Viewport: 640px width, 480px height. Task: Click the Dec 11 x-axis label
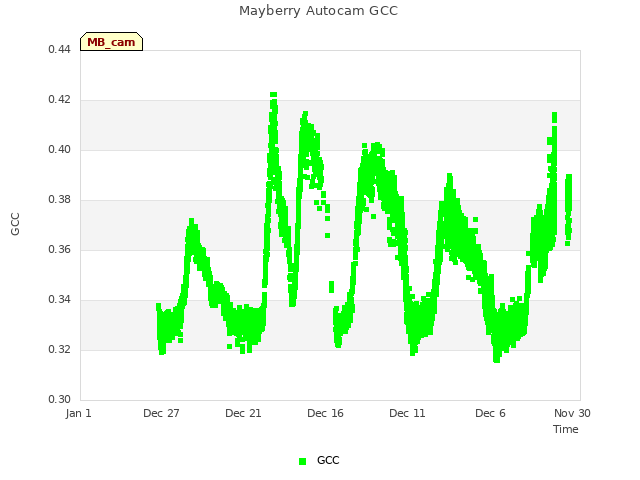tap(407, 413)
